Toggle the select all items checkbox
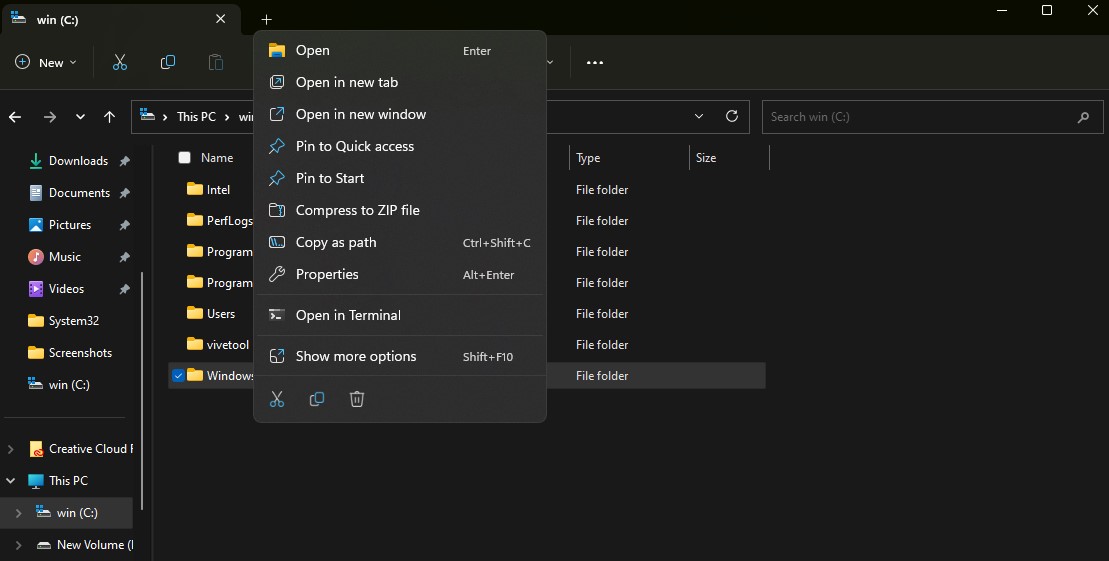Screen dimensions: 1109x561 (x=184, y=158)
